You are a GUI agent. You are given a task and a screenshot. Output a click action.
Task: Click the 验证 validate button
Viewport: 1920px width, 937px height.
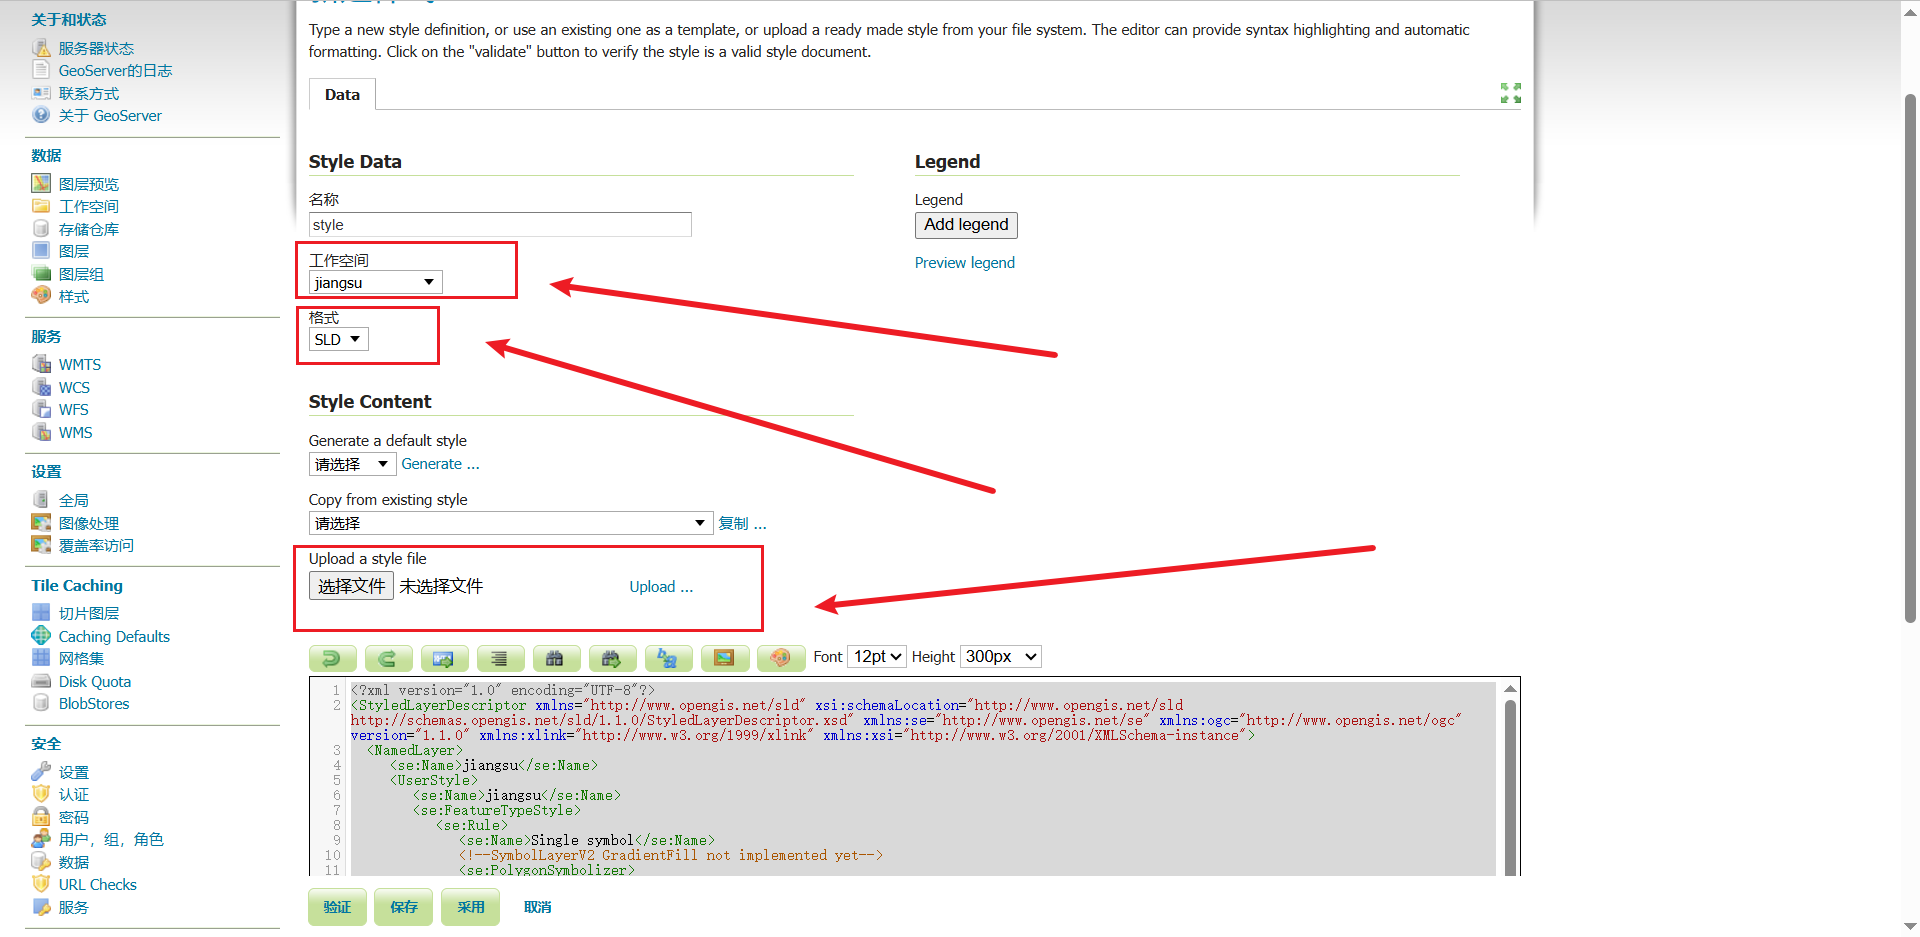[337, 907]
